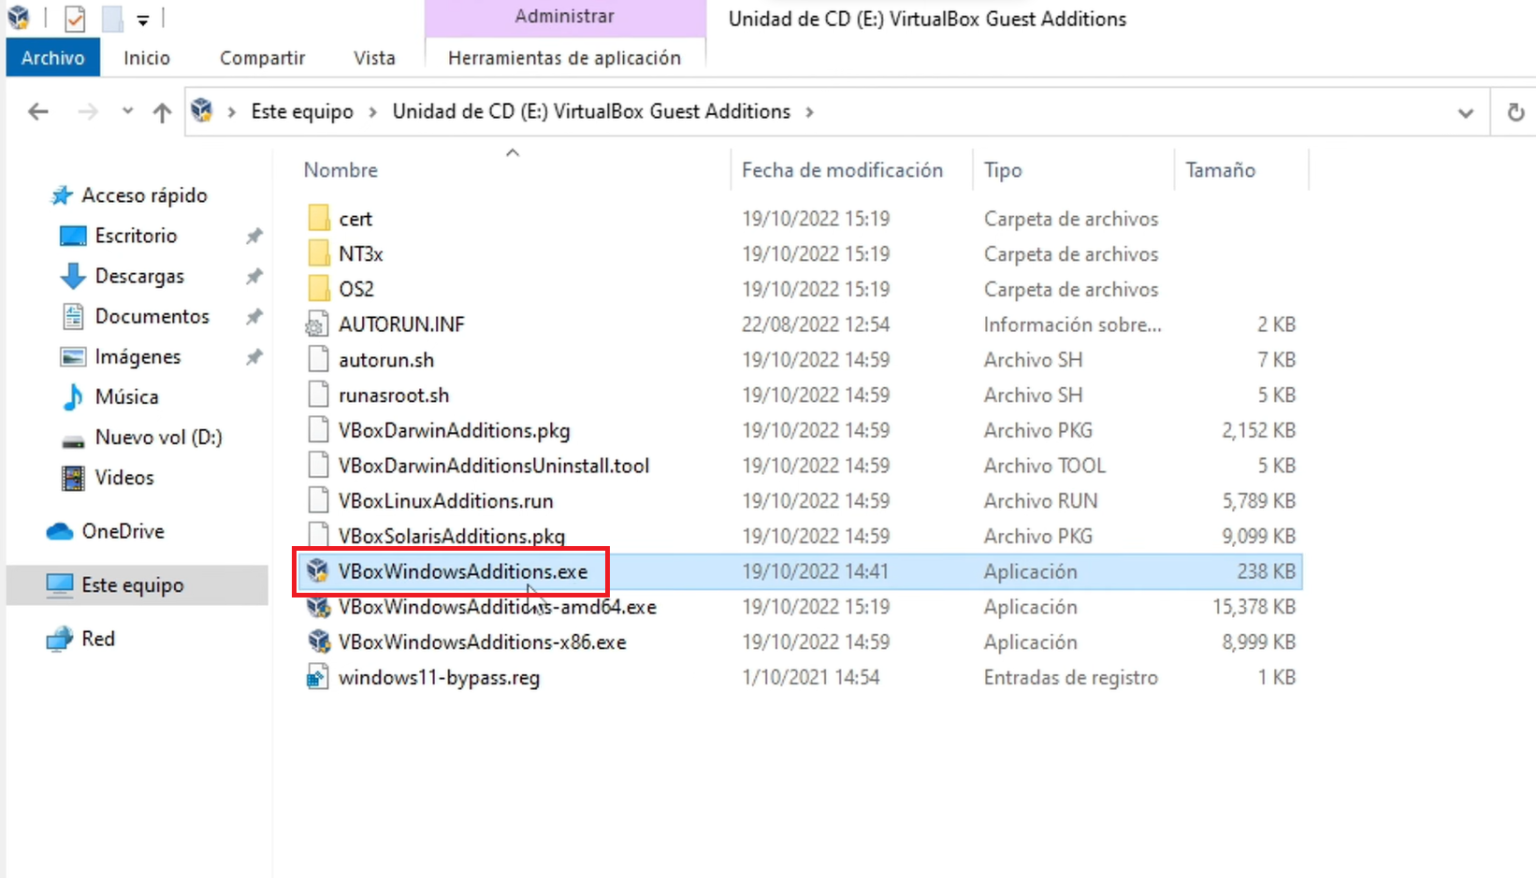The image size is (1536, 878).
Task: Switch to the Vista ribbon tab
Action: (374, 58)
